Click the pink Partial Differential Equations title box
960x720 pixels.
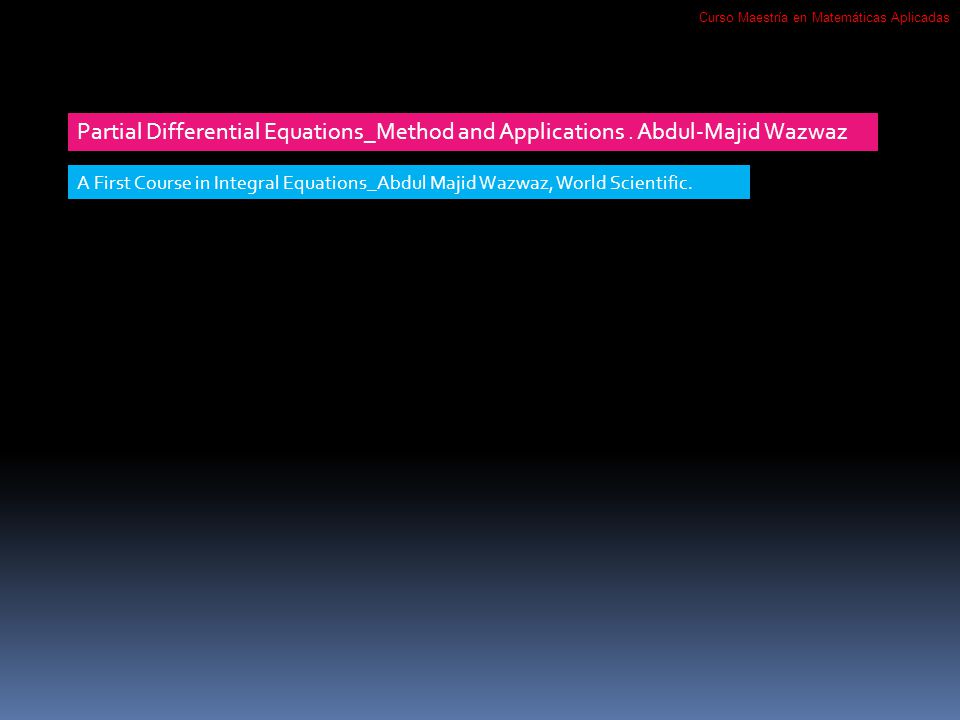(x=473, y=132)
